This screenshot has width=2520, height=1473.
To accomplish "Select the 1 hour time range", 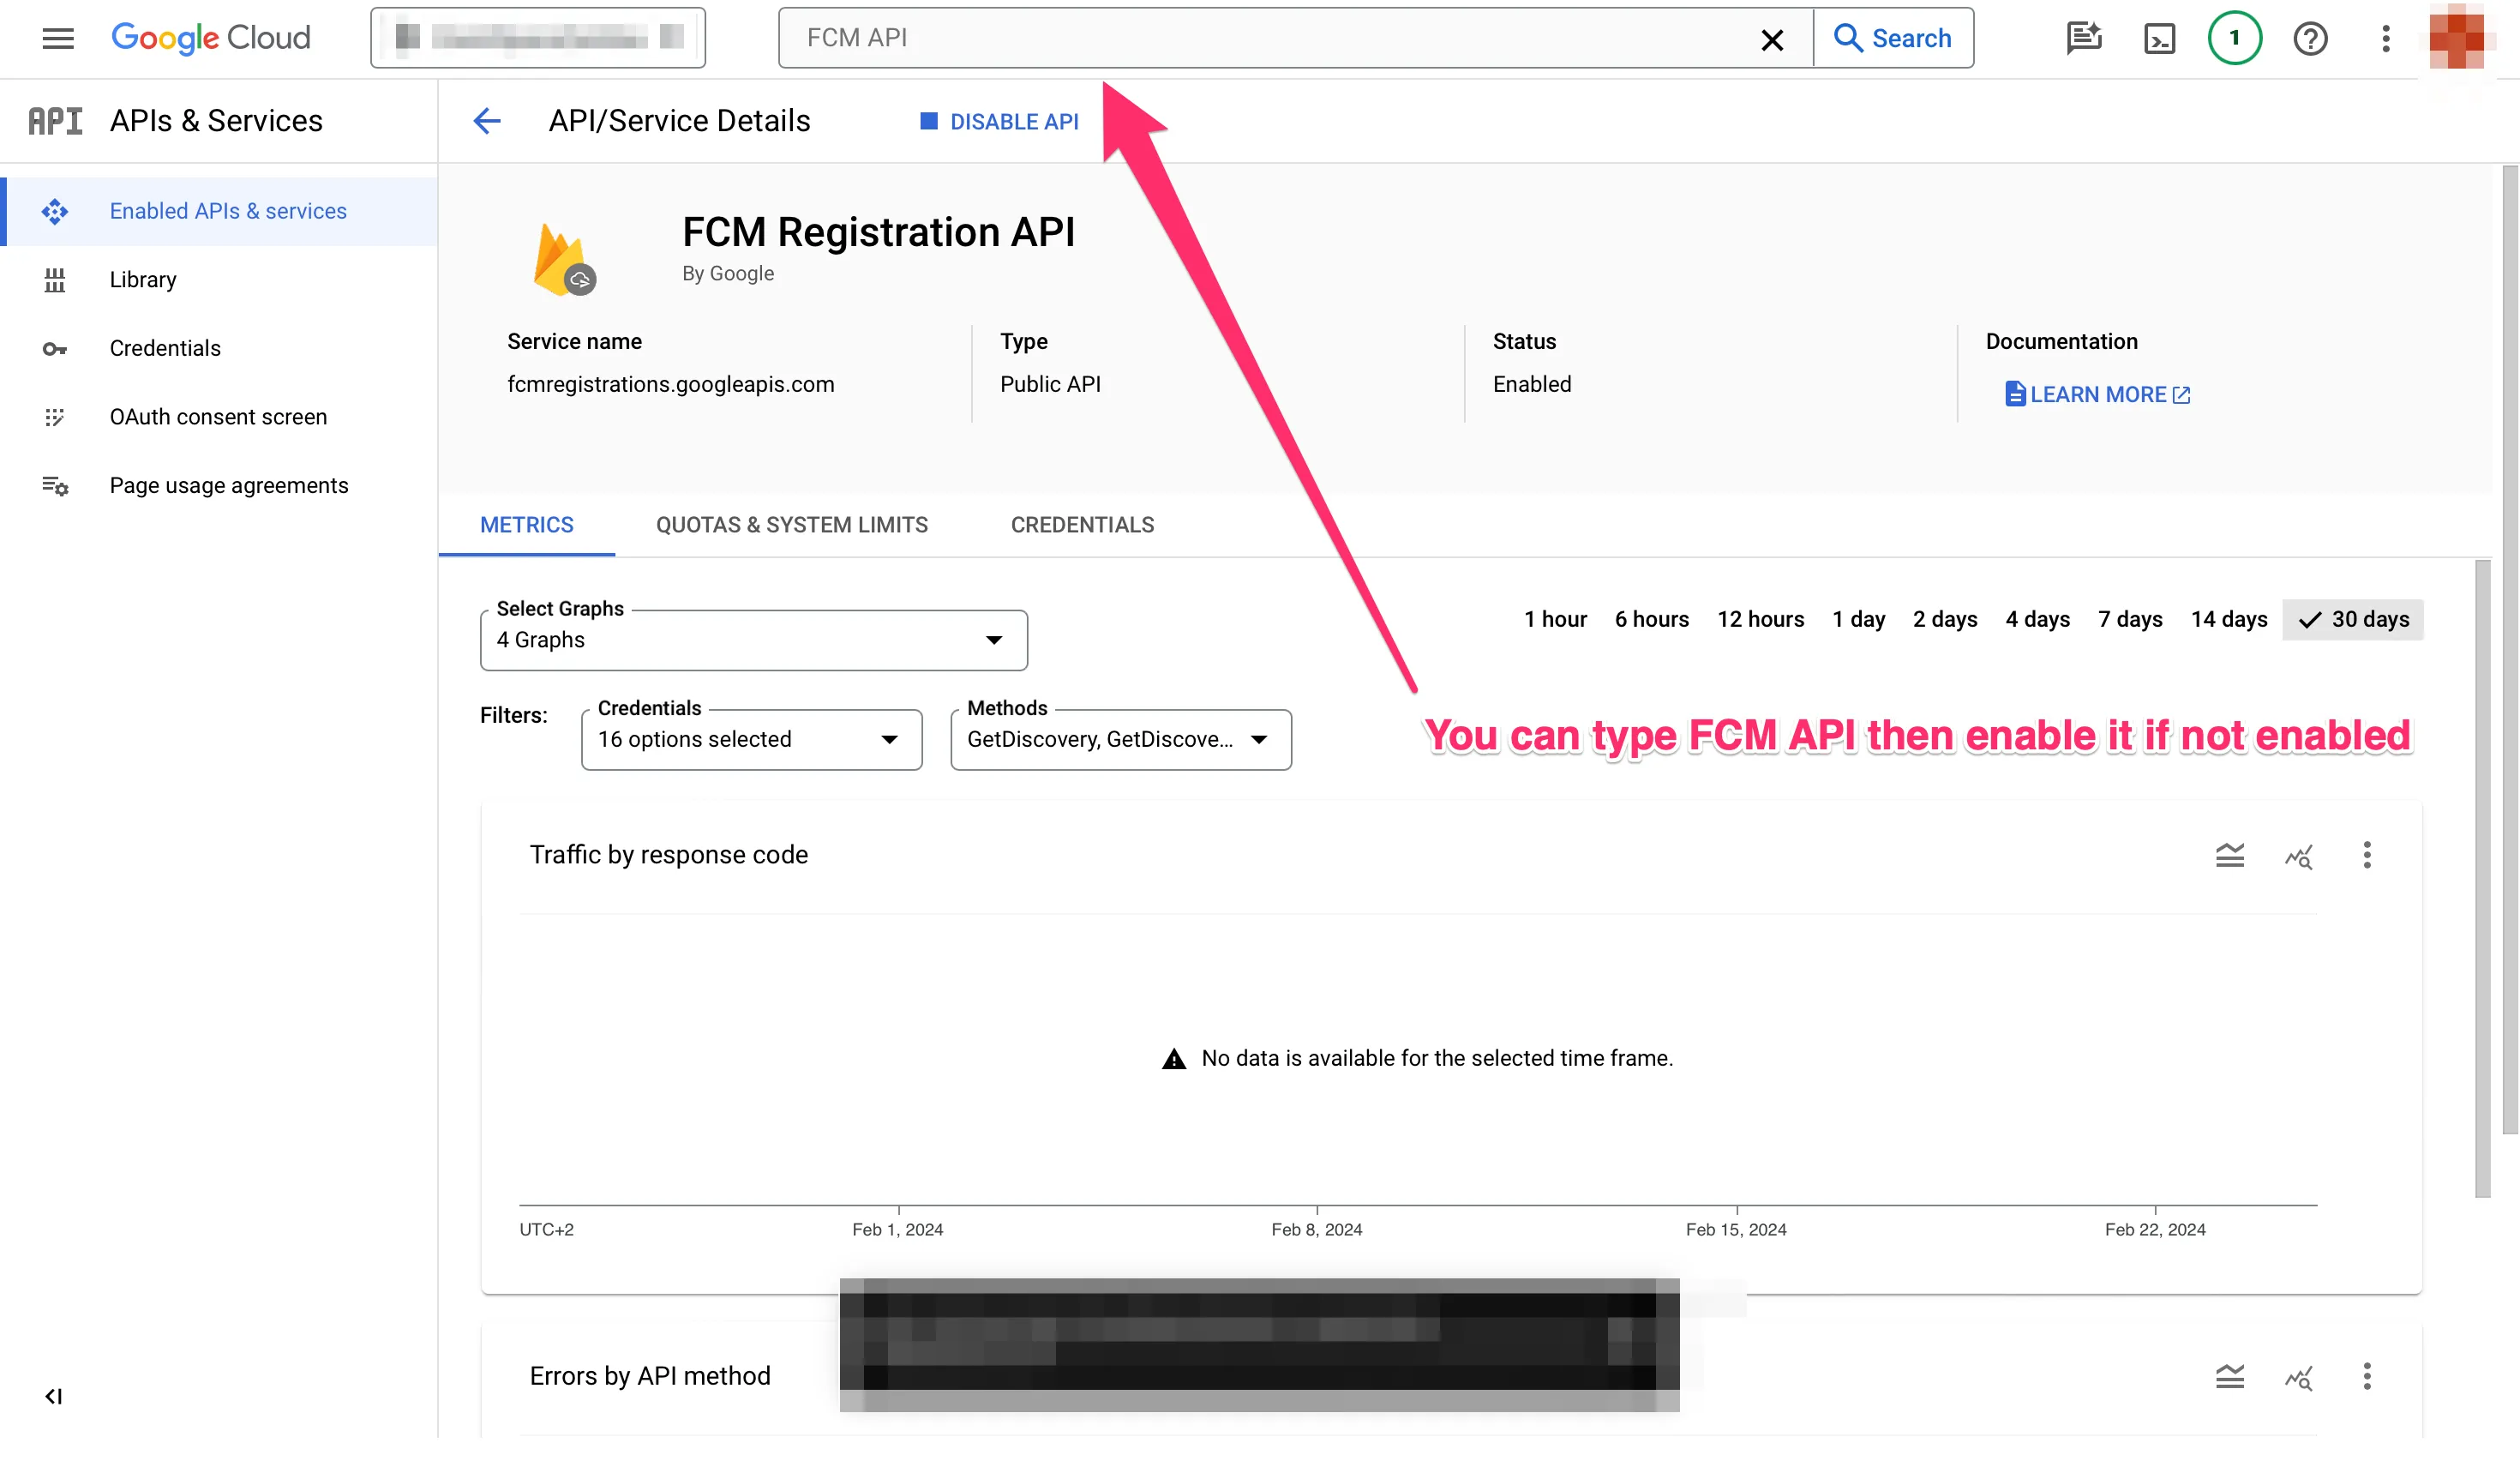I will pyautogui.click(x=1555, y=619).
